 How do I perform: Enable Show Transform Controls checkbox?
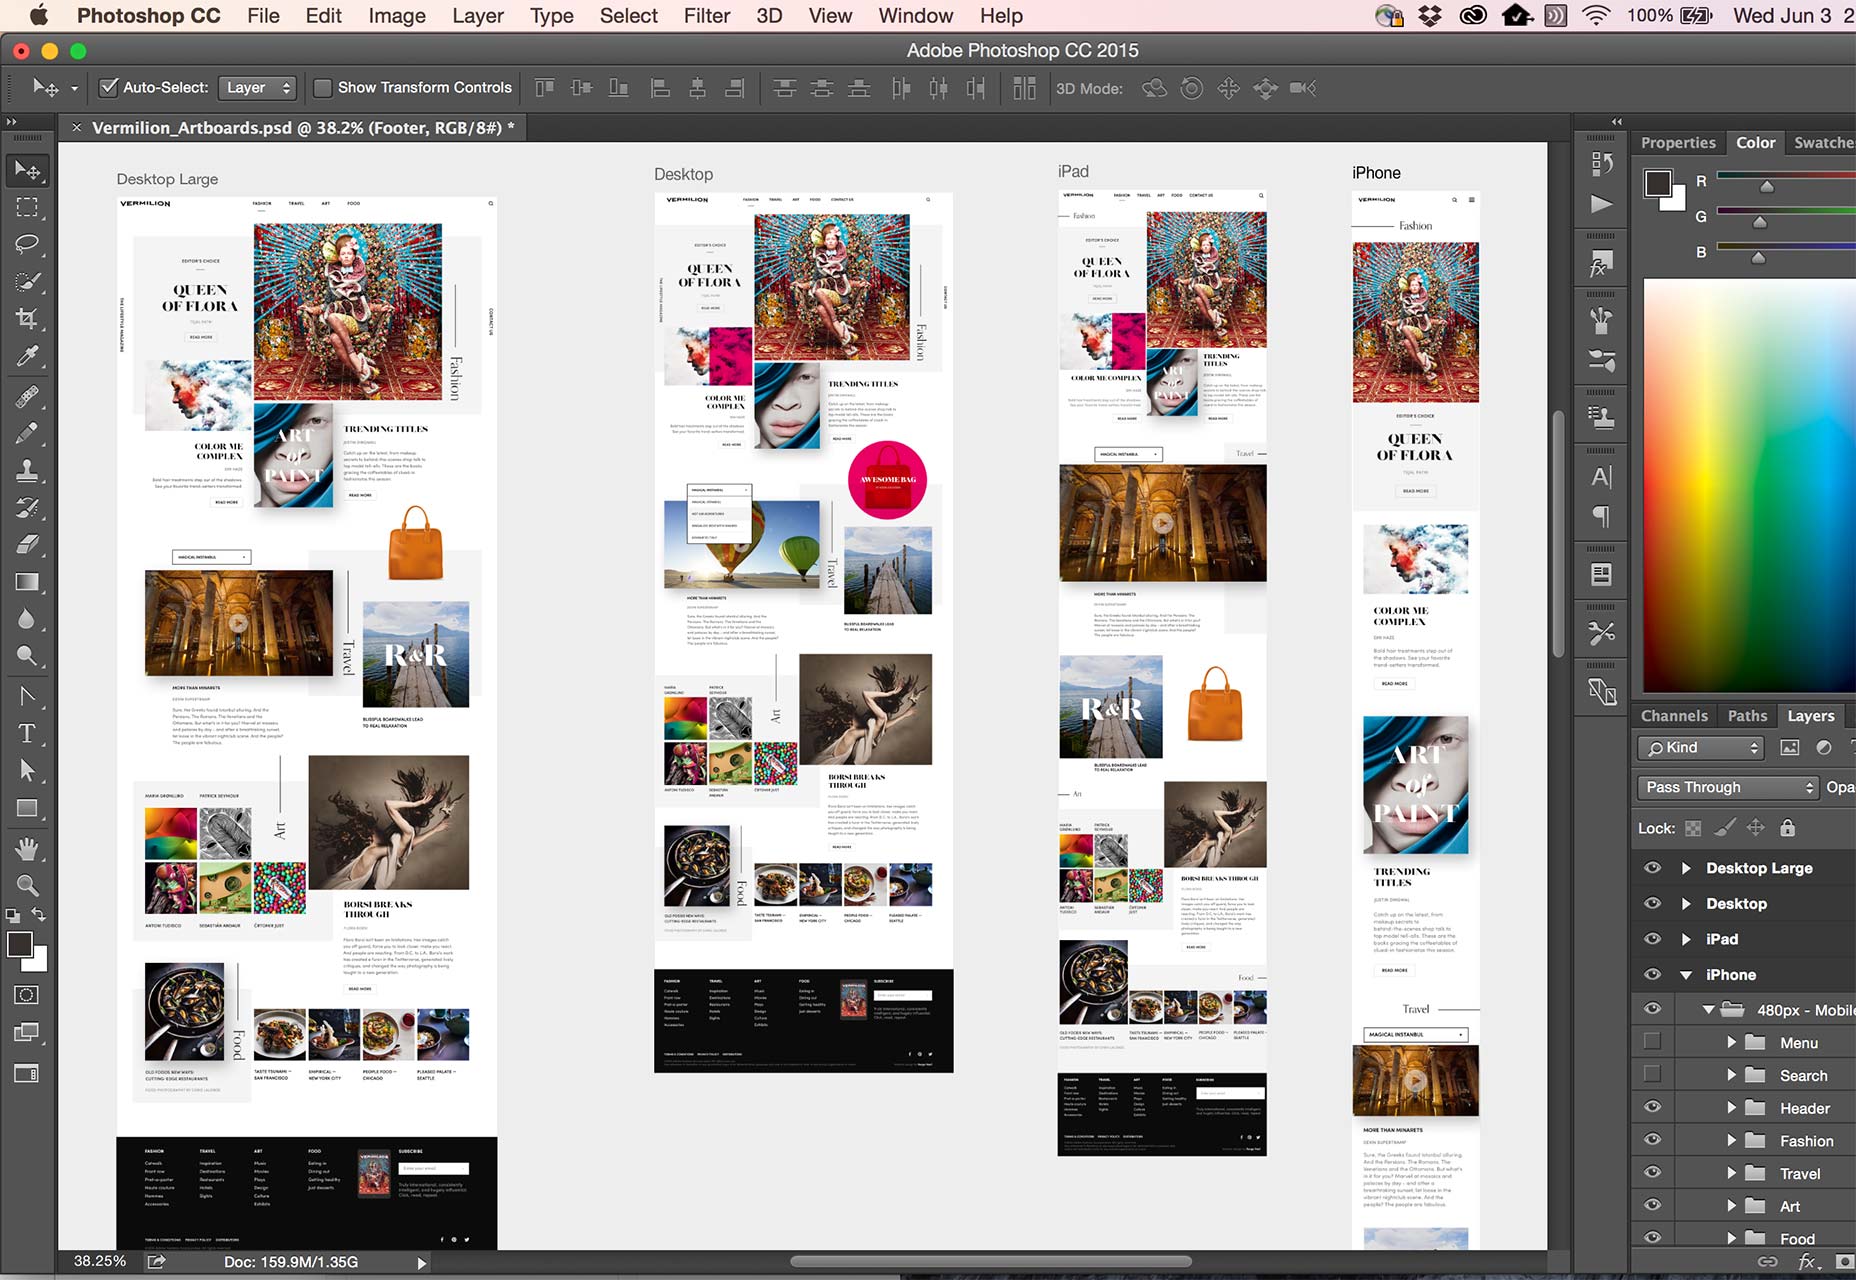pyautogui.click(x=323, y=88)
